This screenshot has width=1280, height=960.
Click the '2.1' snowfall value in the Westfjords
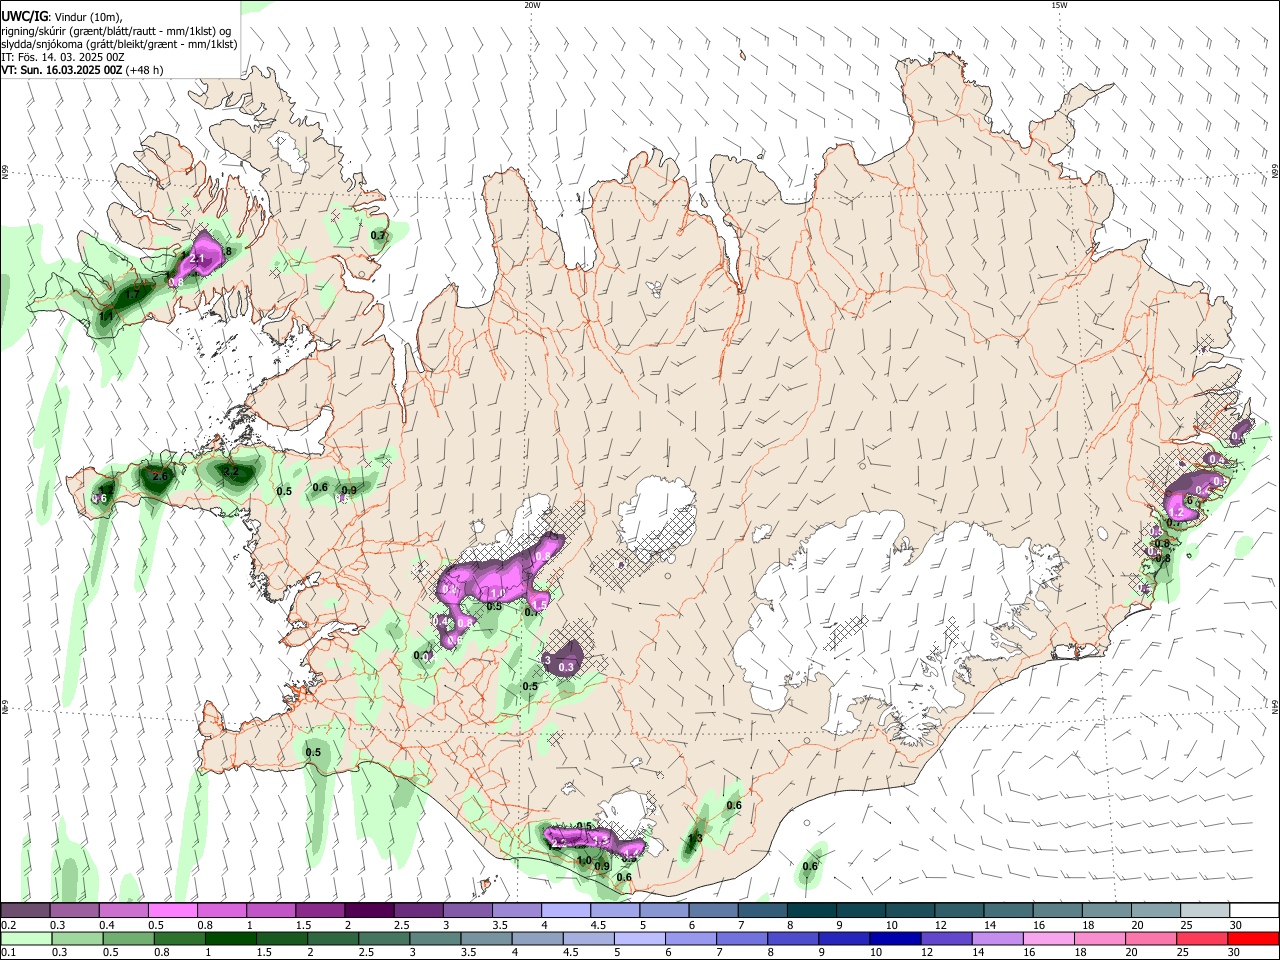[197, 259]
